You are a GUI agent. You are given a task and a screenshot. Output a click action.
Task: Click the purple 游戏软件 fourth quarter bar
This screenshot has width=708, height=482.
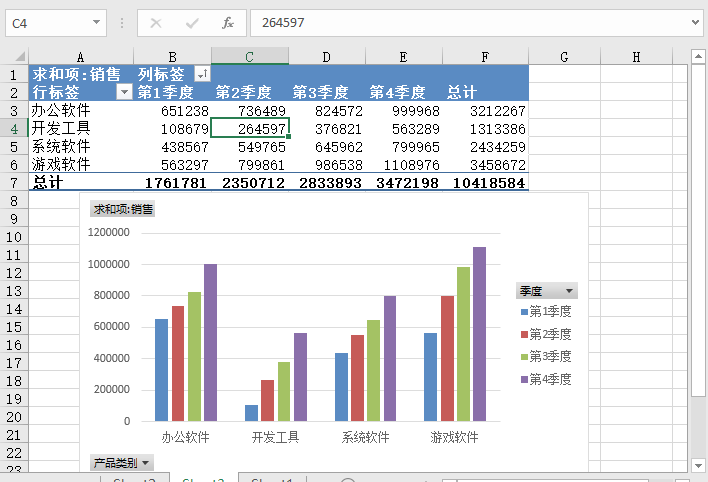(480, 334)
